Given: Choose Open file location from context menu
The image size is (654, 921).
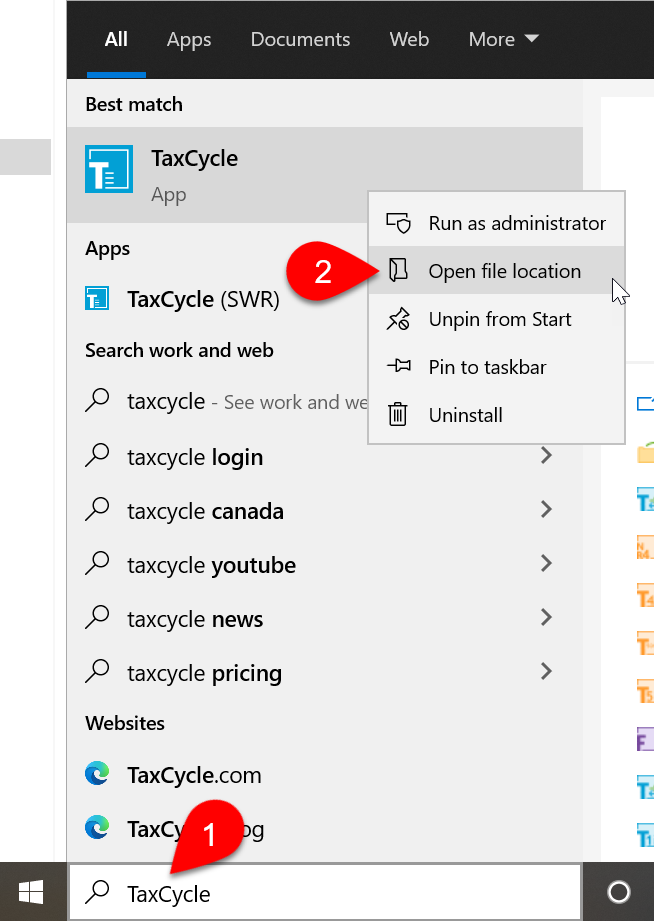Looking at the screenshot, I should (x=497, y=270).
